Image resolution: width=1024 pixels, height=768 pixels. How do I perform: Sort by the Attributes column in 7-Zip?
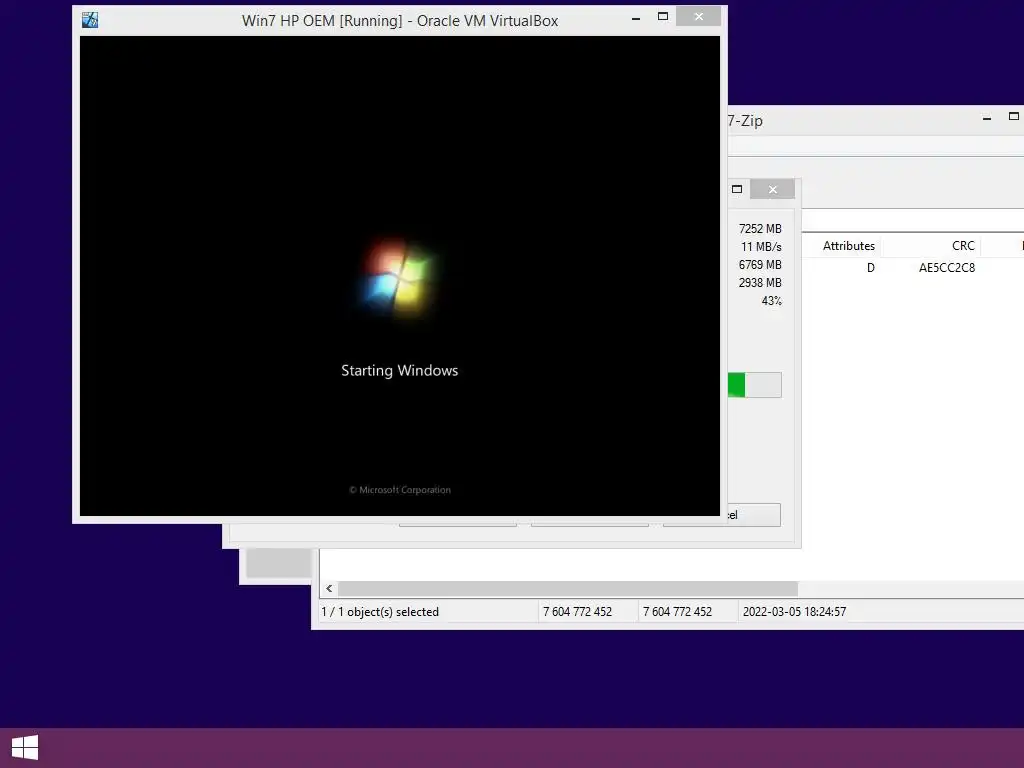pyautogui.click(x=848, y=246)
